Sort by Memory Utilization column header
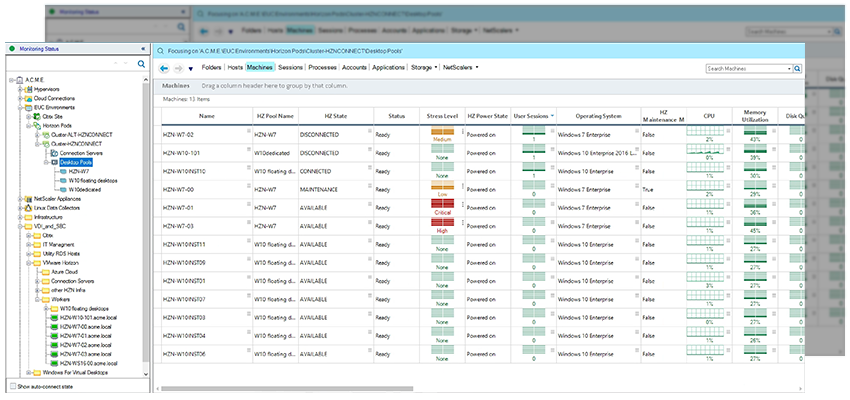The image size is (850, 400). (x=755, y=116)
